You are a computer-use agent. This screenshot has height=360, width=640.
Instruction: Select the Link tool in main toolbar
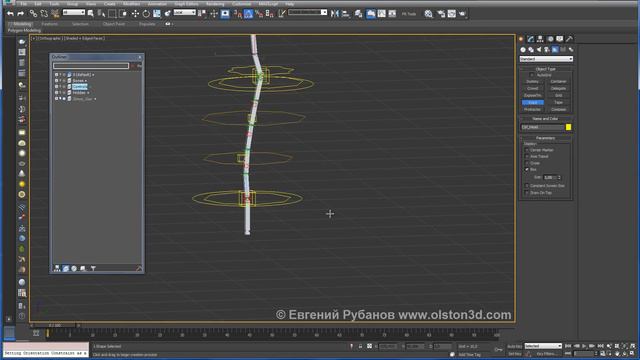[x=33, y=13]
